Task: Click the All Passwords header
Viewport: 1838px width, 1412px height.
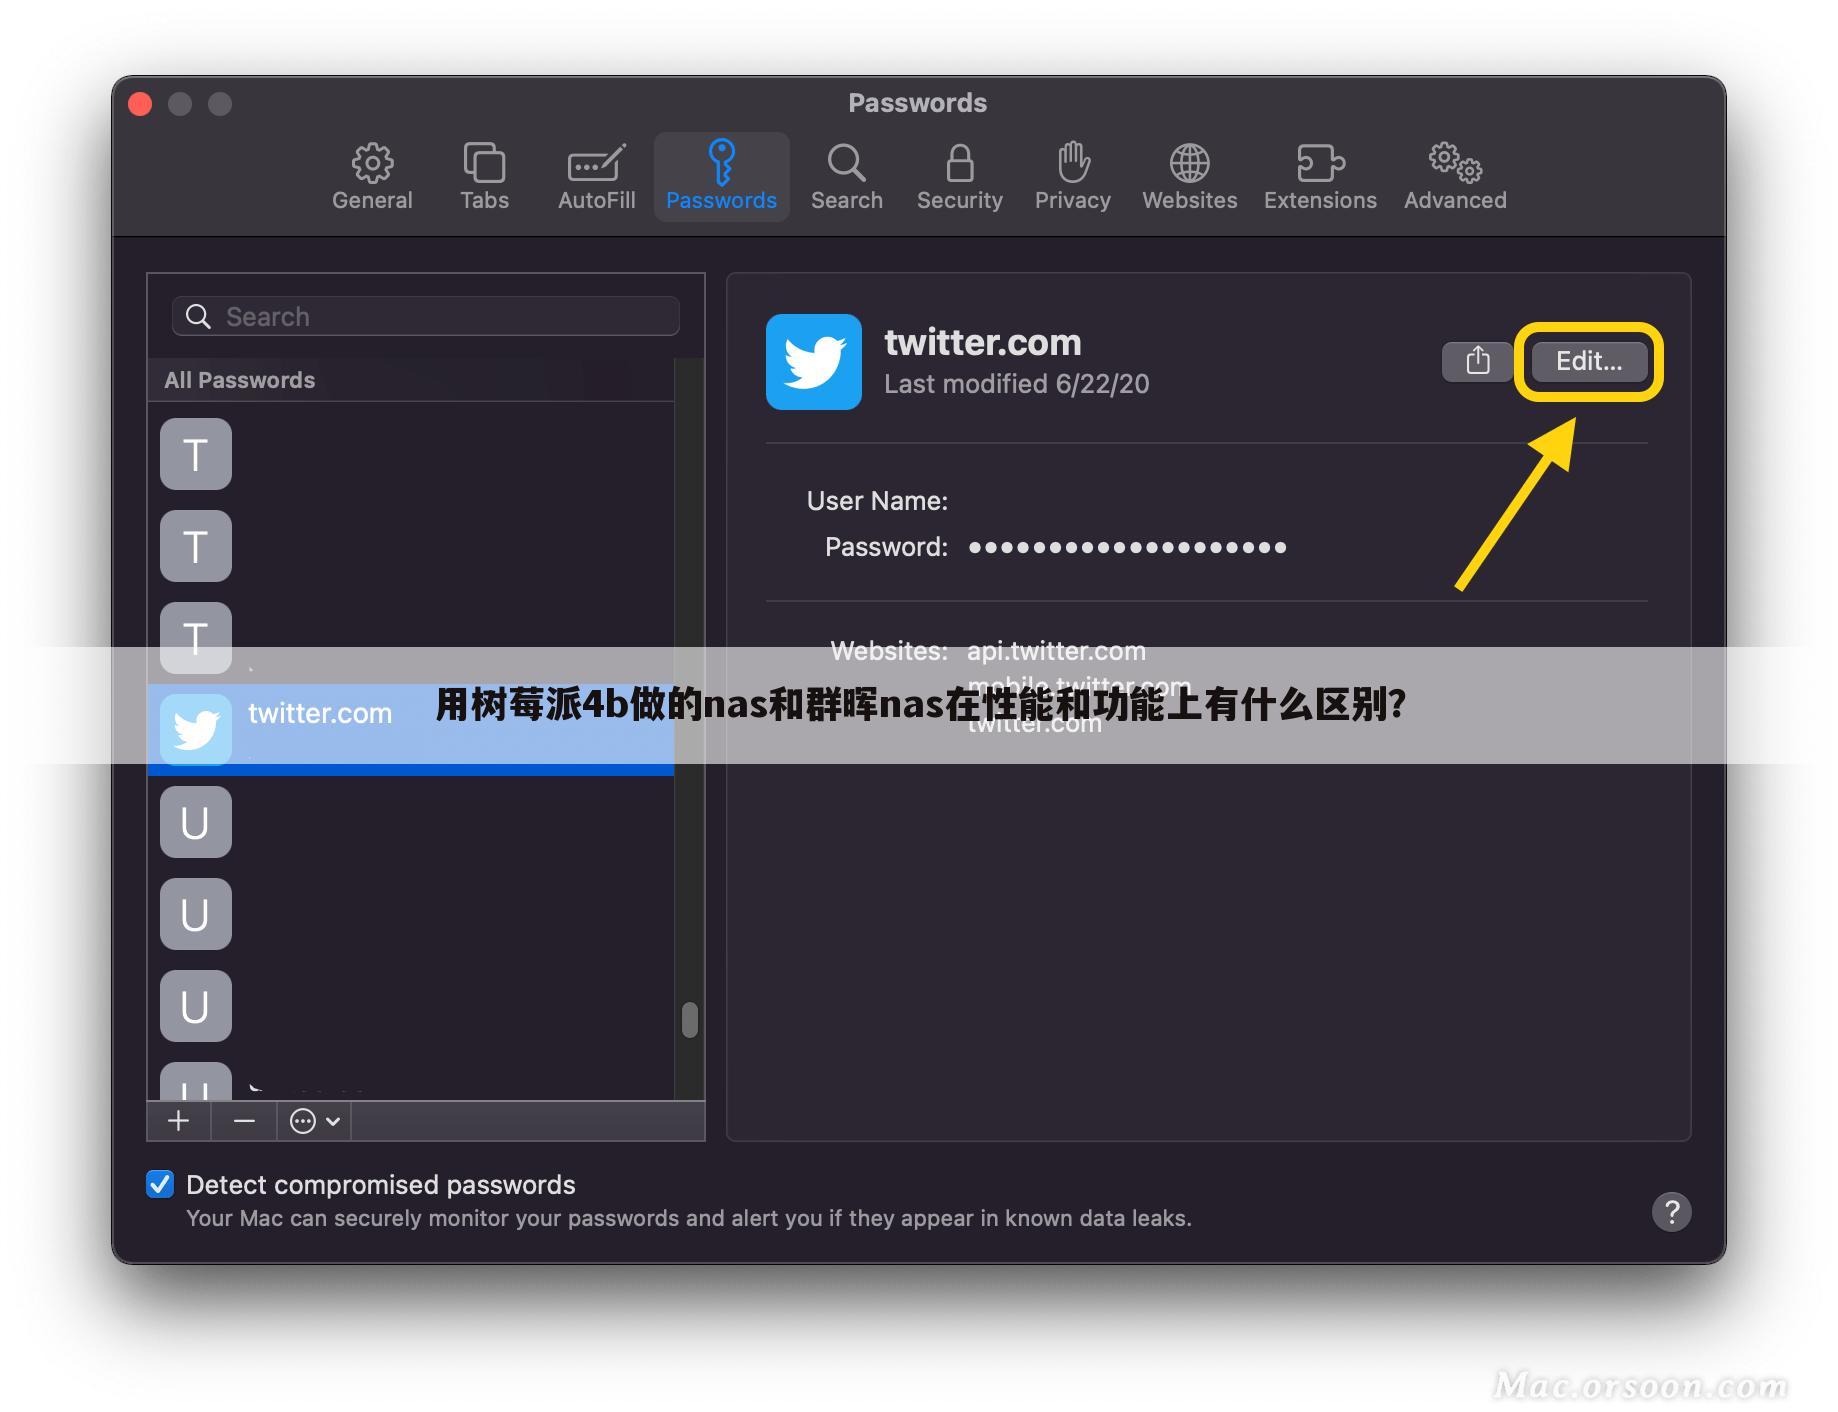Action: [x=240, y=380]
